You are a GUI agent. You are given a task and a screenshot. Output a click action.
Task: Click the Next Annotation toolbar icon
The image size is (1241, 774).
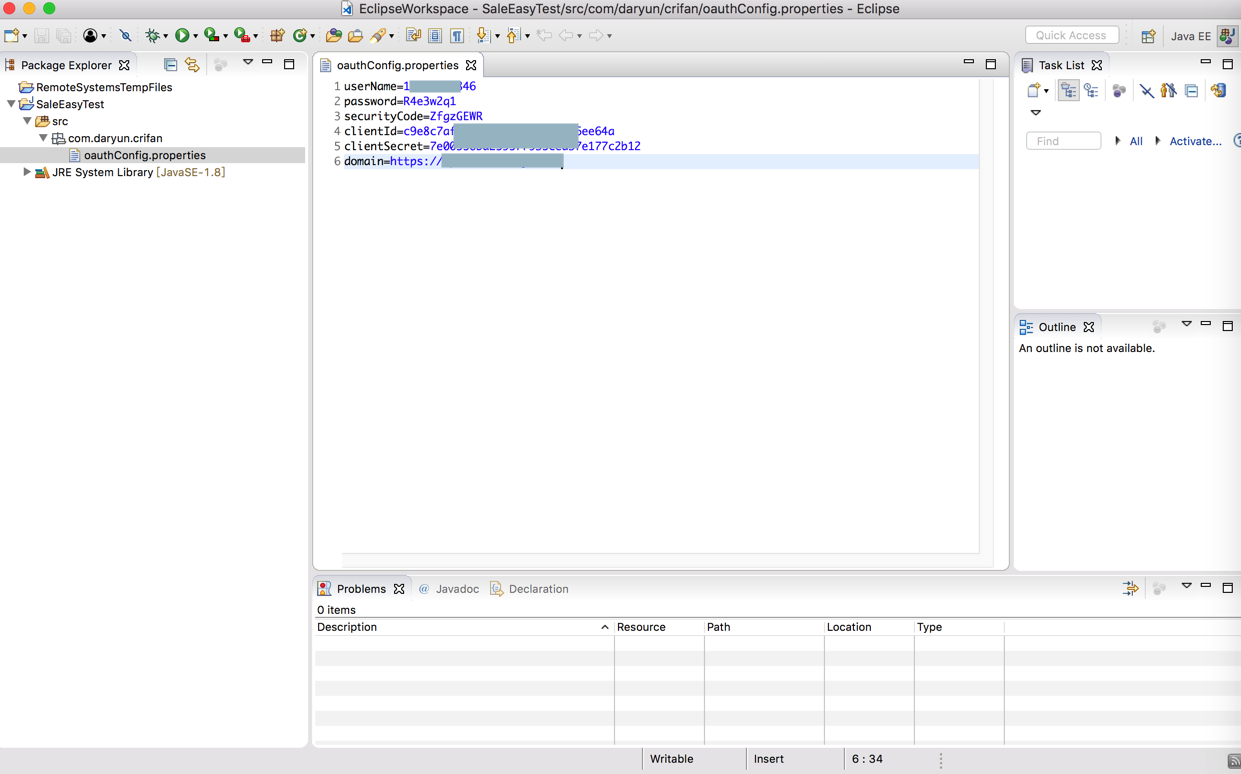pos(482,36)
